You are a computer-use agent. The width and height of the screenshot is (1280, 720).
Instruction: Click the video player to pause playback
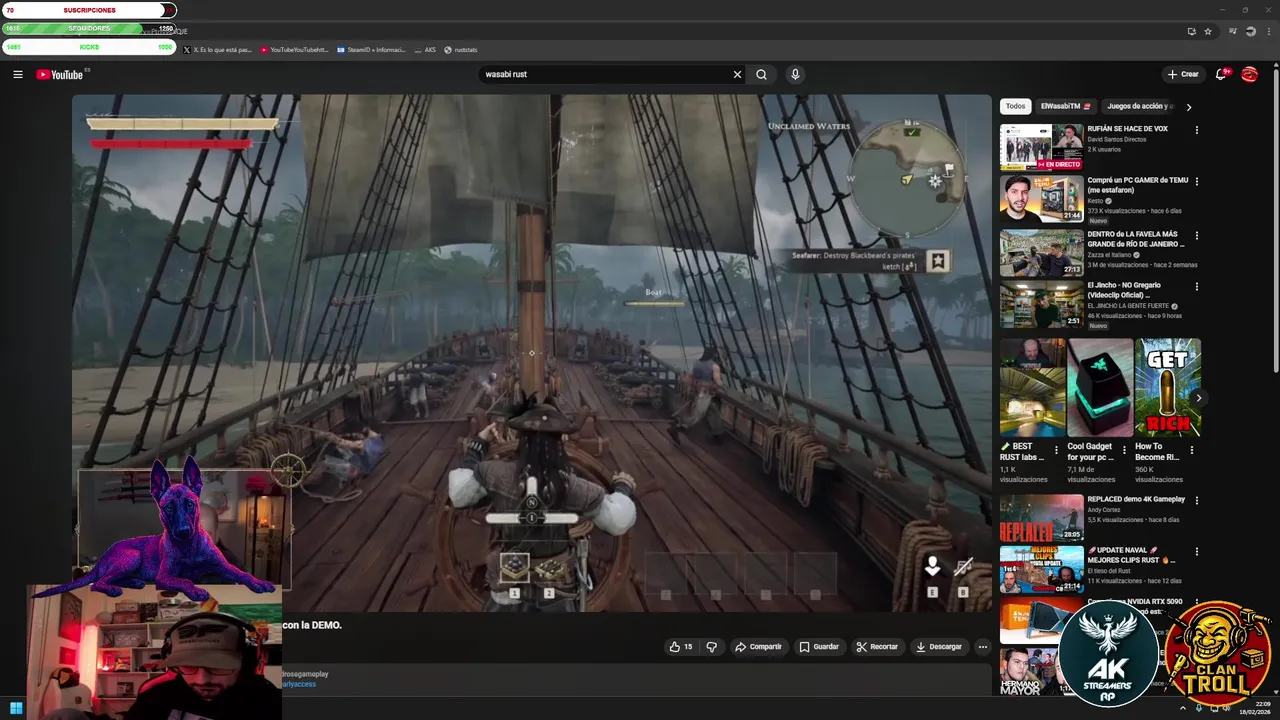(531, 353)
